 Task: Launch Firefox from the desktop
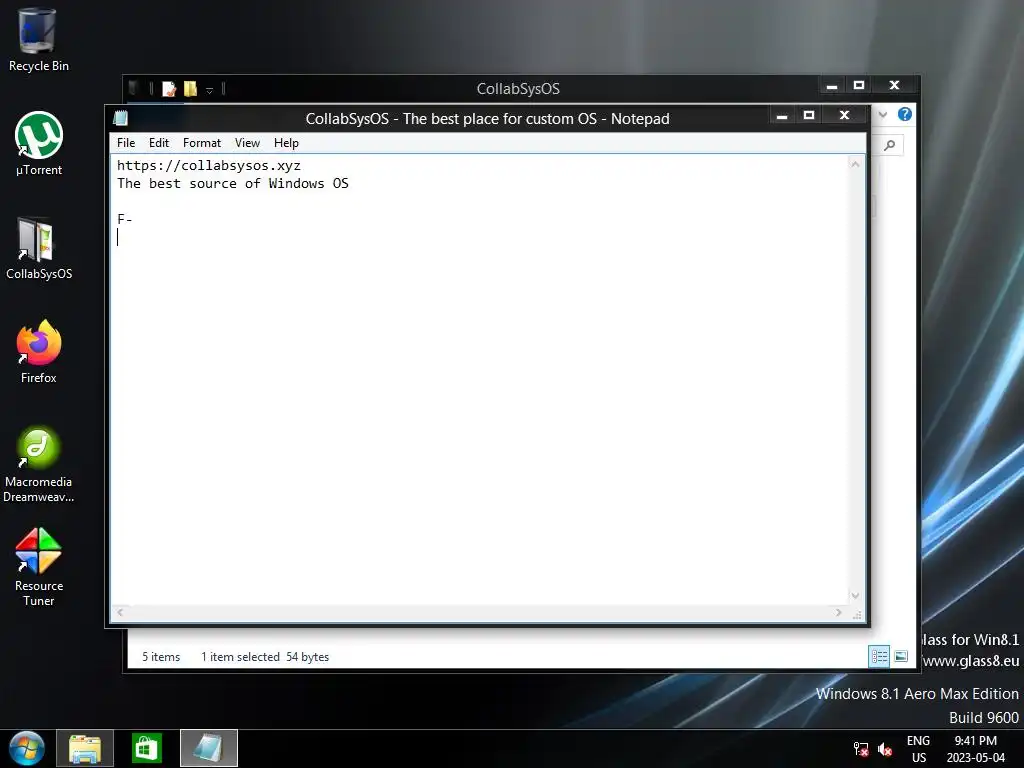coord(39,351)
